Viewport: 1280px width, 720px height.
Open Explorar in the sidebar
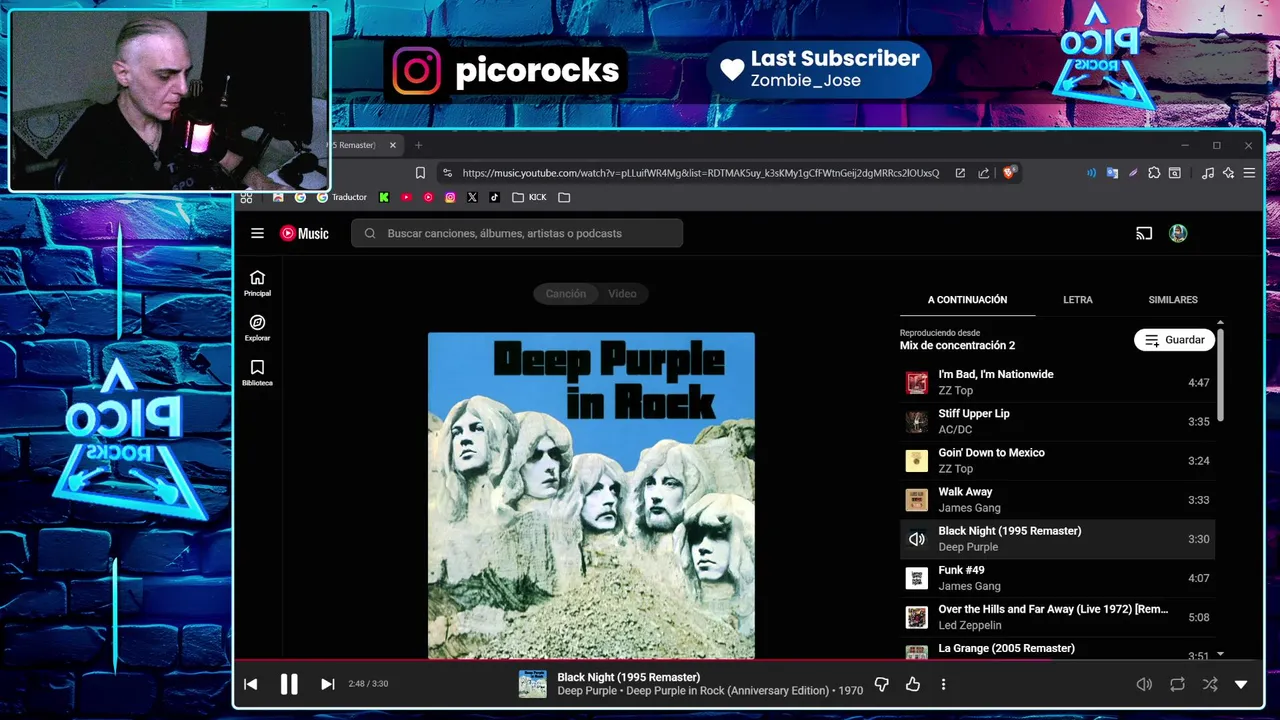[x=257, y=328]
